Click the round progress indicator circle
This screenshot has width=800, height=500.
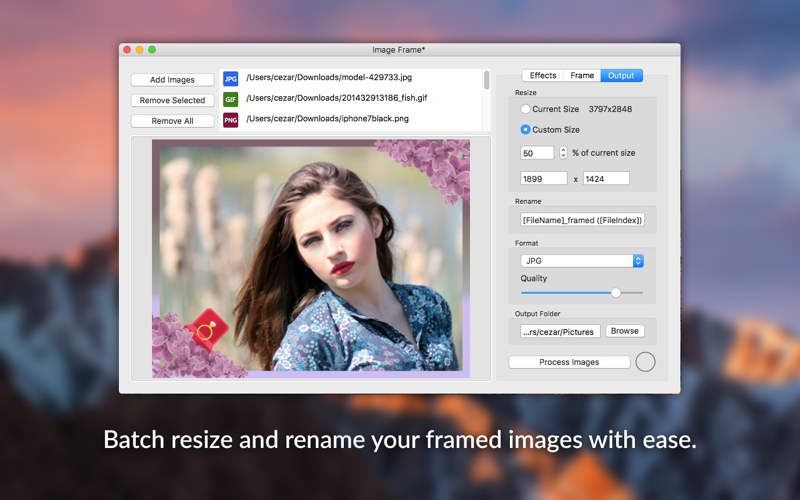click(x=645, y=362)
